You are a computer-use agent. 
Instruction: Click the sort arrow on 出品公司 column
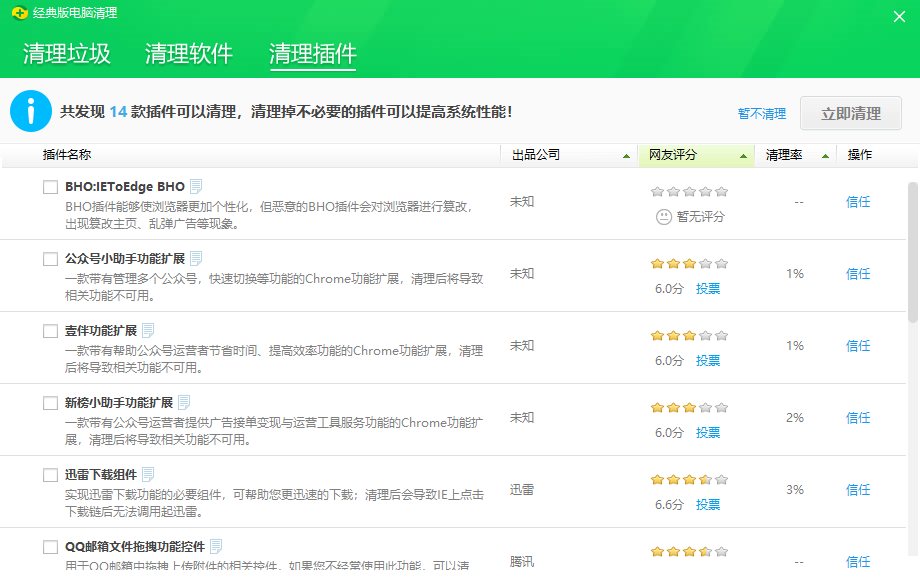627,157
